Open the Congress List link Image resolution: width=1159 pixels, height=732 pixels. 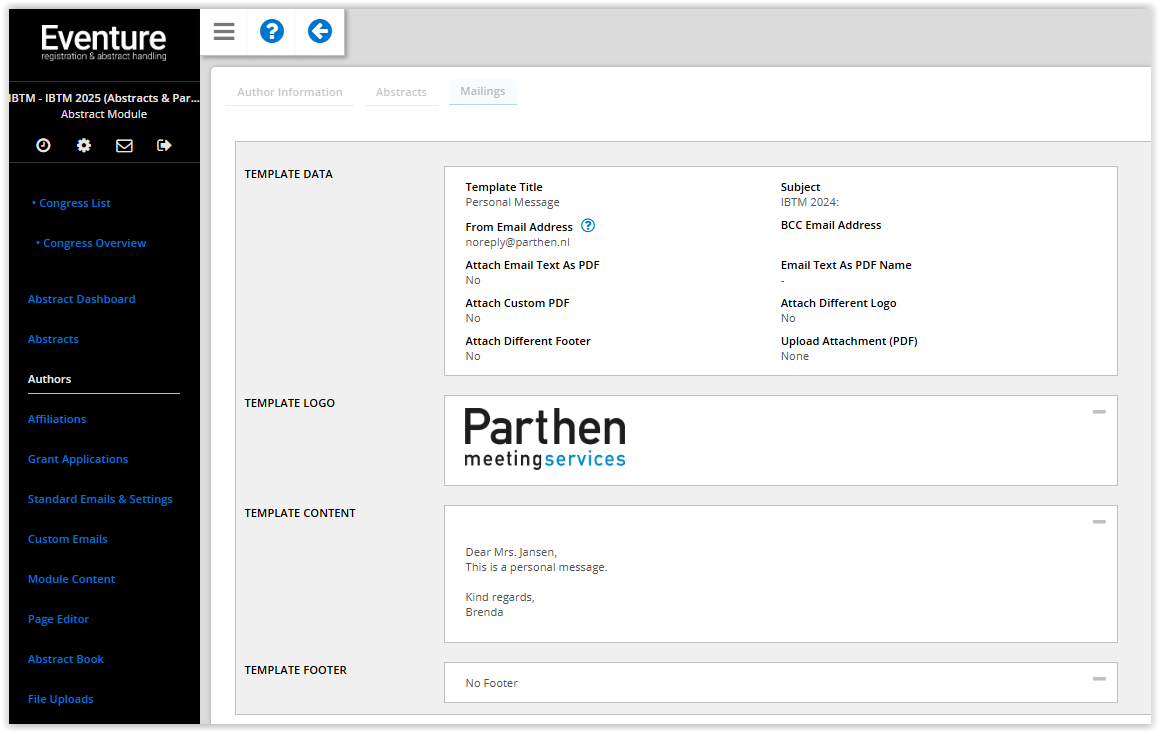[x=75, y=203]
